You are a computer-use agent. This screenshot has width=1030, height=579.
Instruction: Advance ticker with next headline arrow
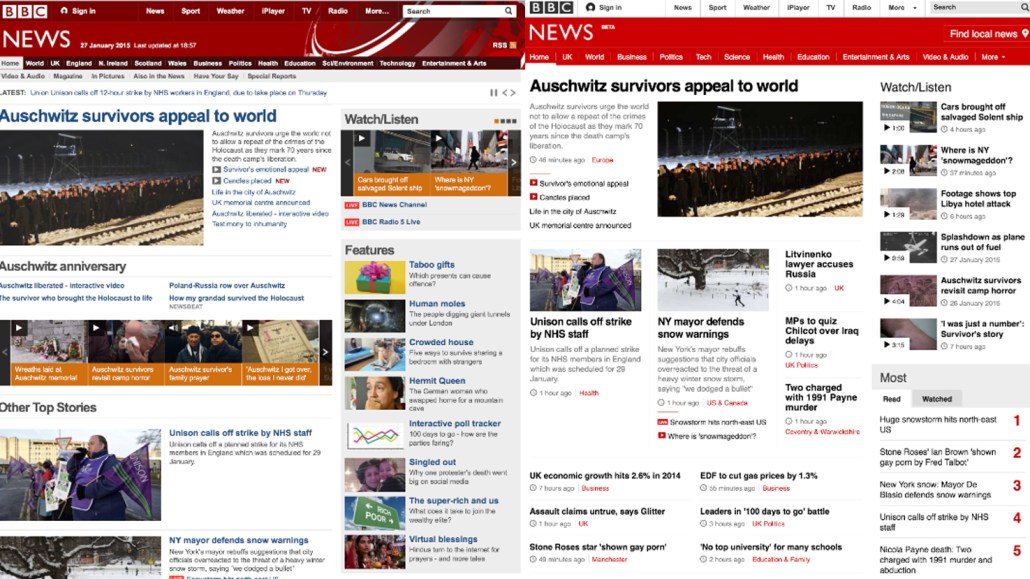click(514, 93)
